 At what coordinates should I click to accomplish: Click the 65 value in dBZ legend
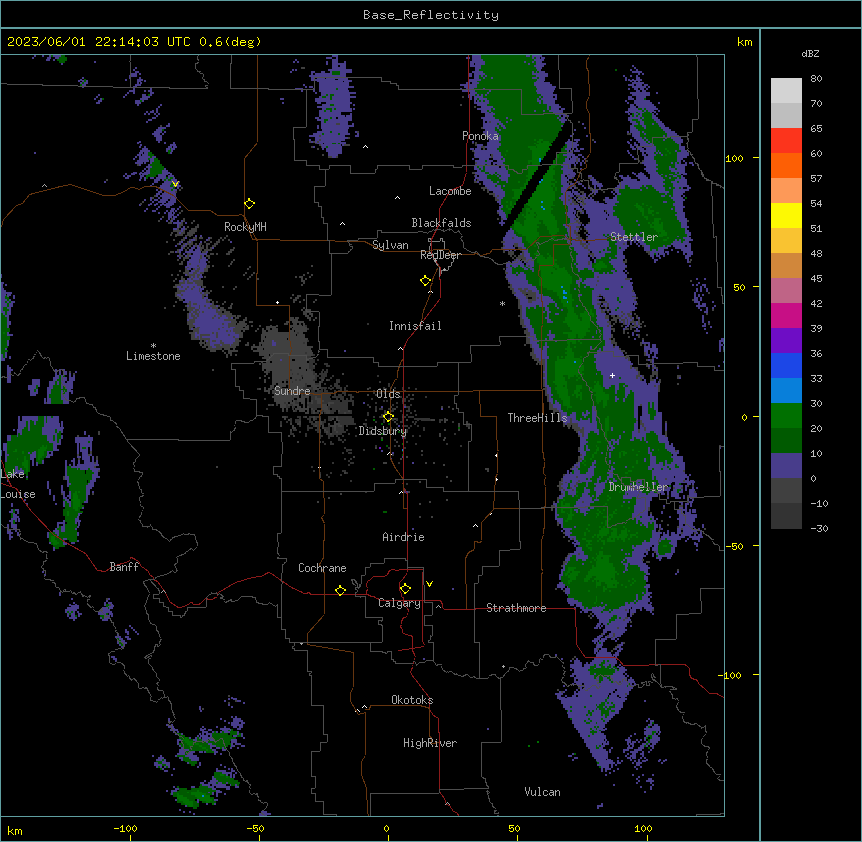(x=816, y=129)
